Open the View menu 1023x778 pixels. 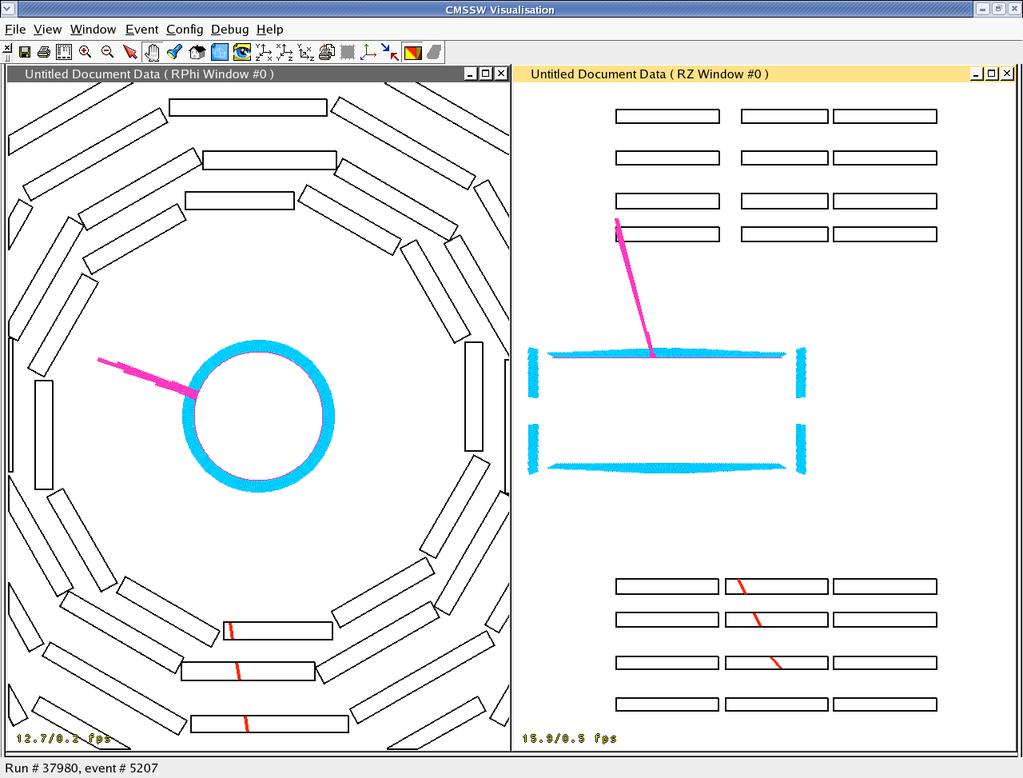tap(48, 29)
